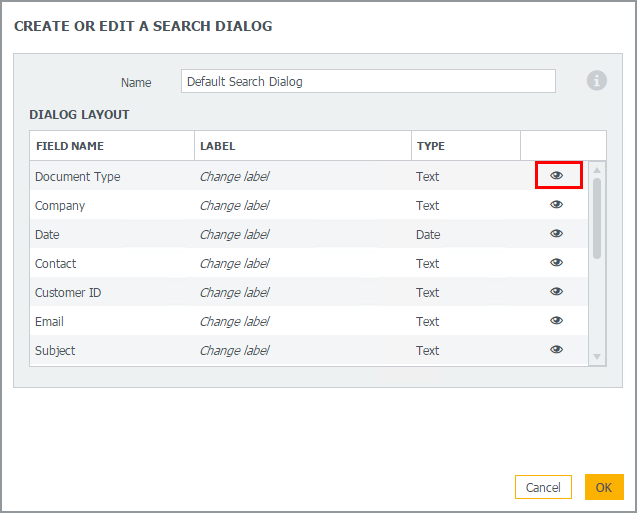Image resolution: width=637 pixels, height=513 pixels.
Task: Change label for Email field
Action: 234,322
